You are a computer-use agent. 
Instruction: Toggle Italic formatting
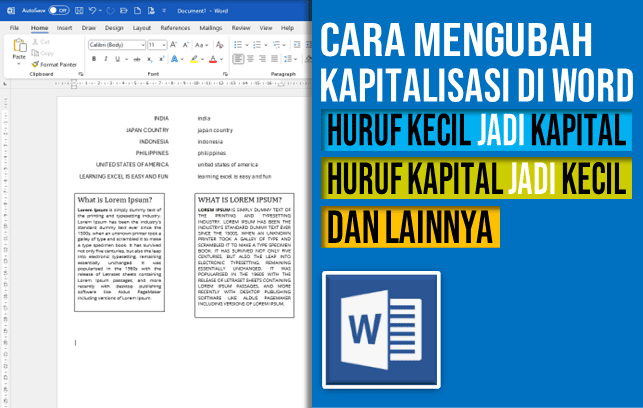point(106,59)
